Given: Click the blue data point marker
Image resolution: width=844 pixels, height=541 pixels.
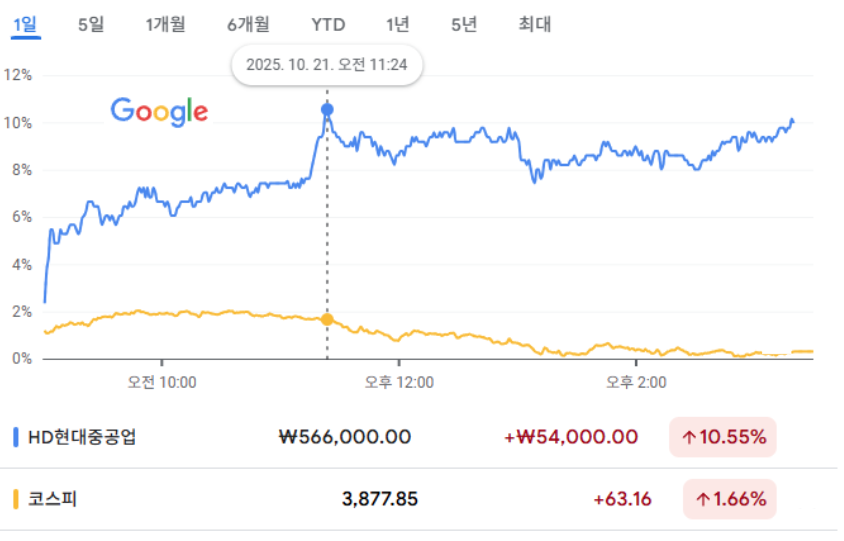Looking at the screenshot, I should point(327,109).
